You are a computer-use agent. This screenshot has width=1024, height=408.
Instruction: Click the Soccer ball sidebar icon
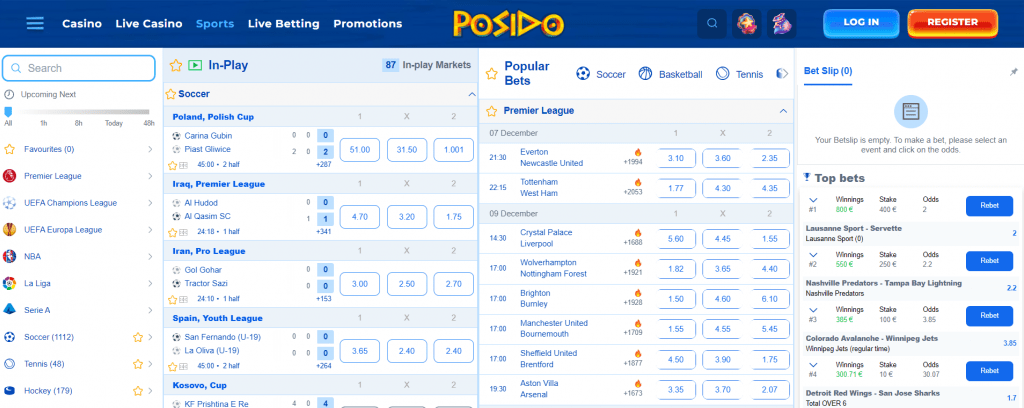(x=9, y=337)
